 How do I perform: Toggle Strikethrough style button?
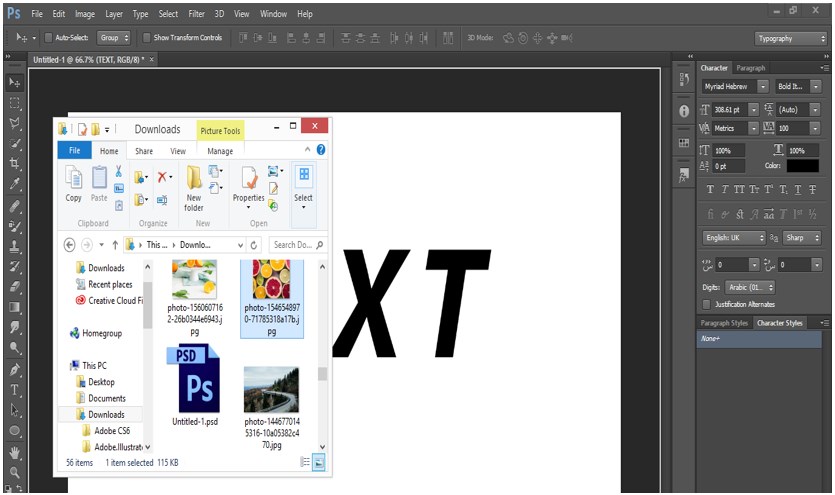[x=813, y=189]
